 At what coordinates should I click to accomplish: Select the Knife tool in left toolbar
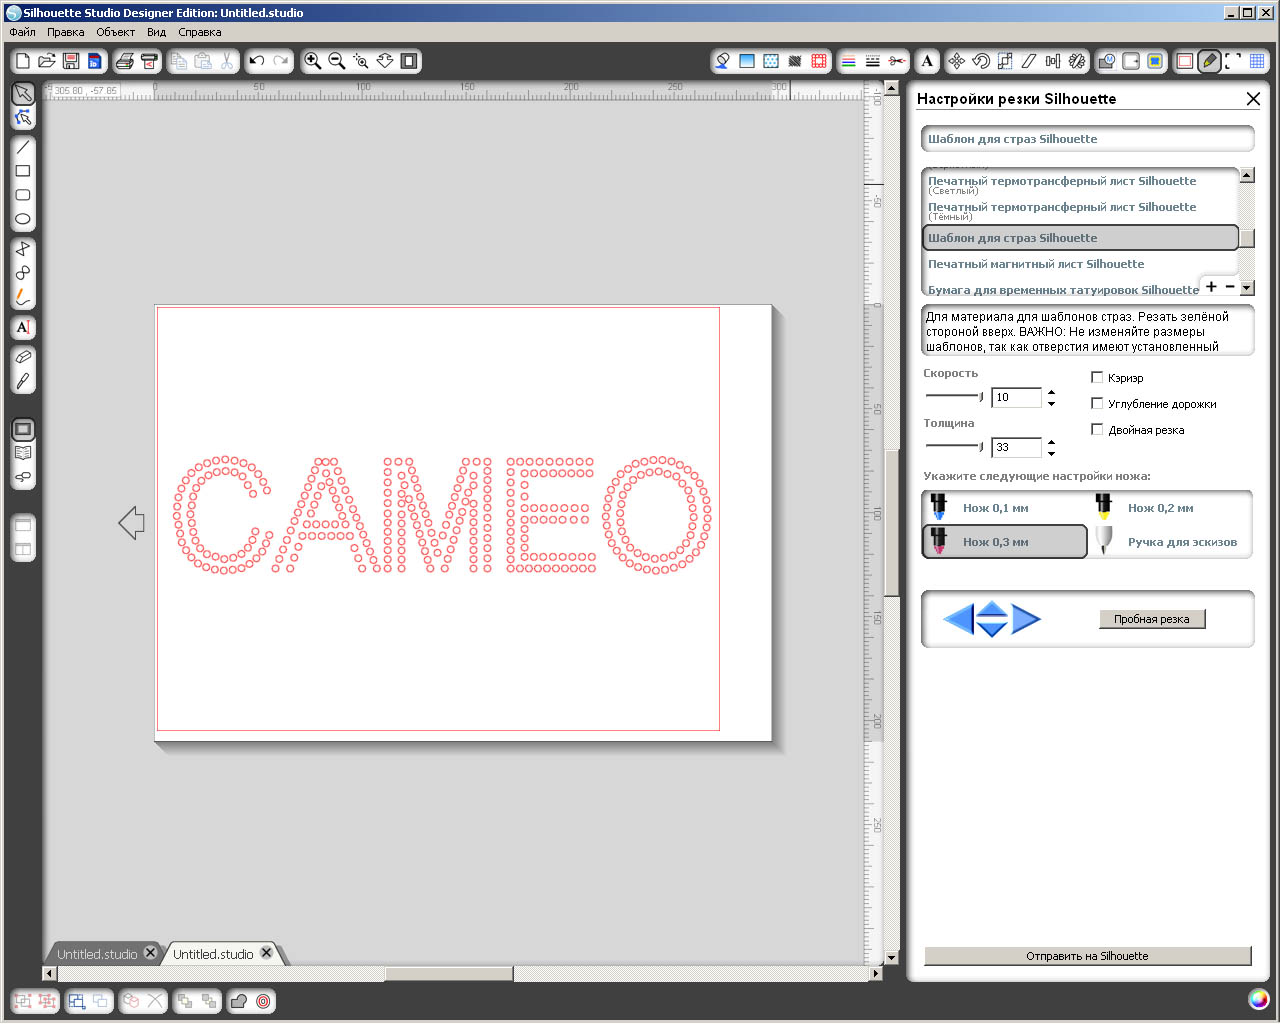click(23, 381)
